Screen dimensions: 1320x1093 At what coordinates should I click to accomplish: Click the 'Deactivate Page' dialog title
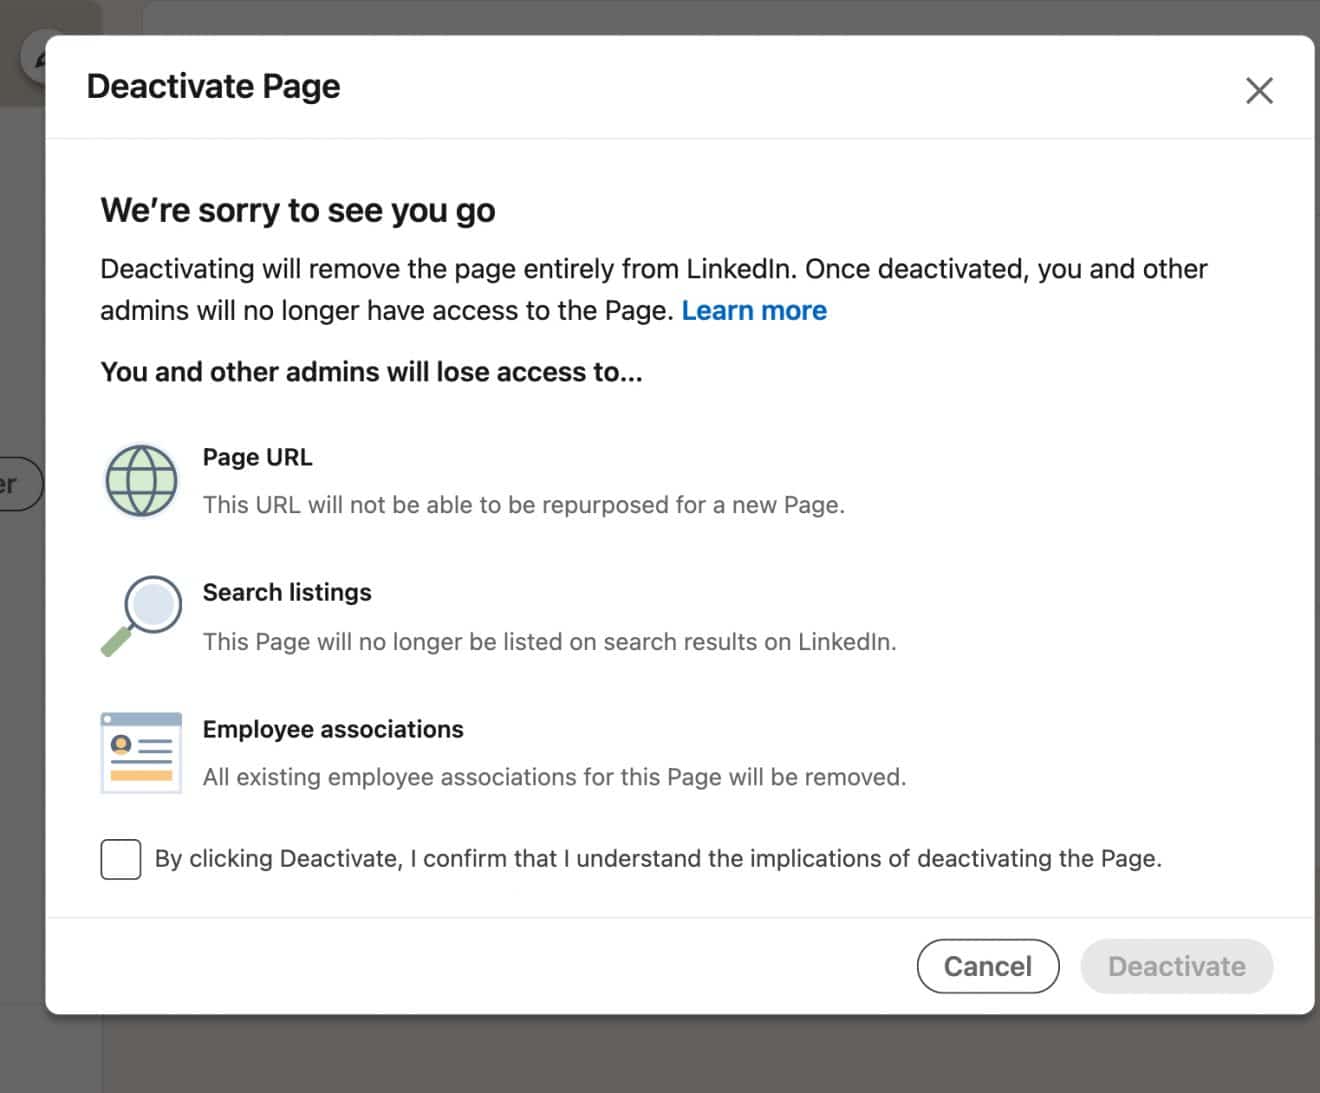tap(213, 87)
